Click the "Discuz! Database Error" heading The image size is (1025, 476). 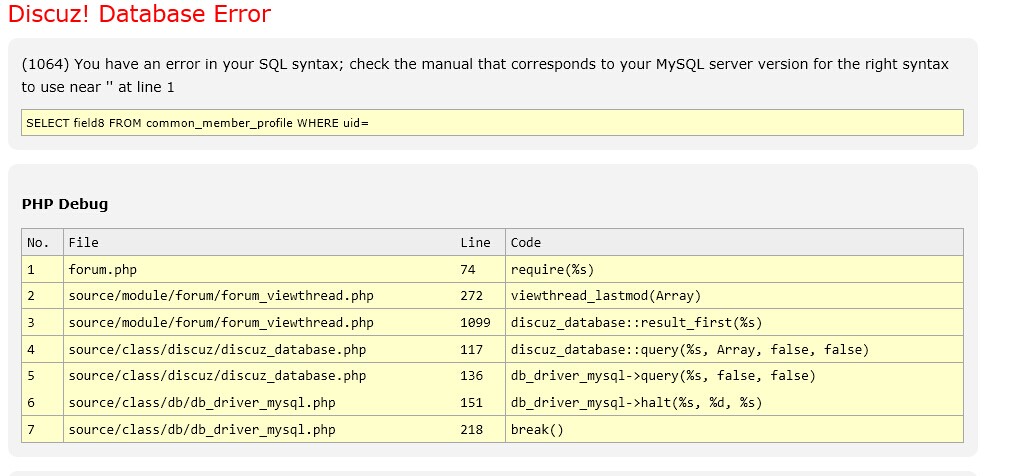pyautogui.click(x=139, y=15)
